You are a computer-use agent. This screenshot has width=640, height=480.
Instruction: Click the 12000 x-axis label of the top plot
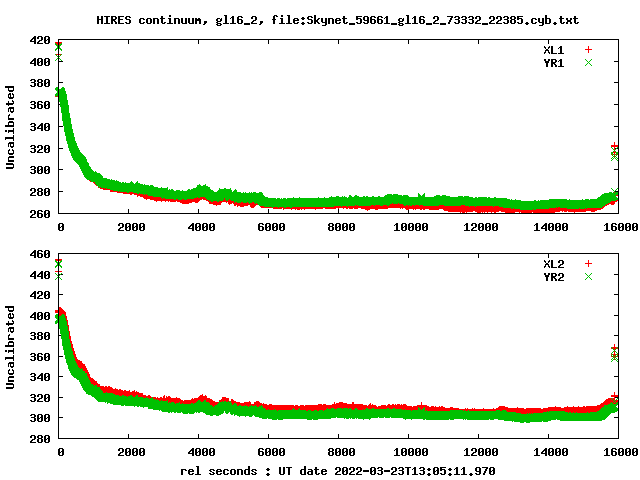(481, 227)
